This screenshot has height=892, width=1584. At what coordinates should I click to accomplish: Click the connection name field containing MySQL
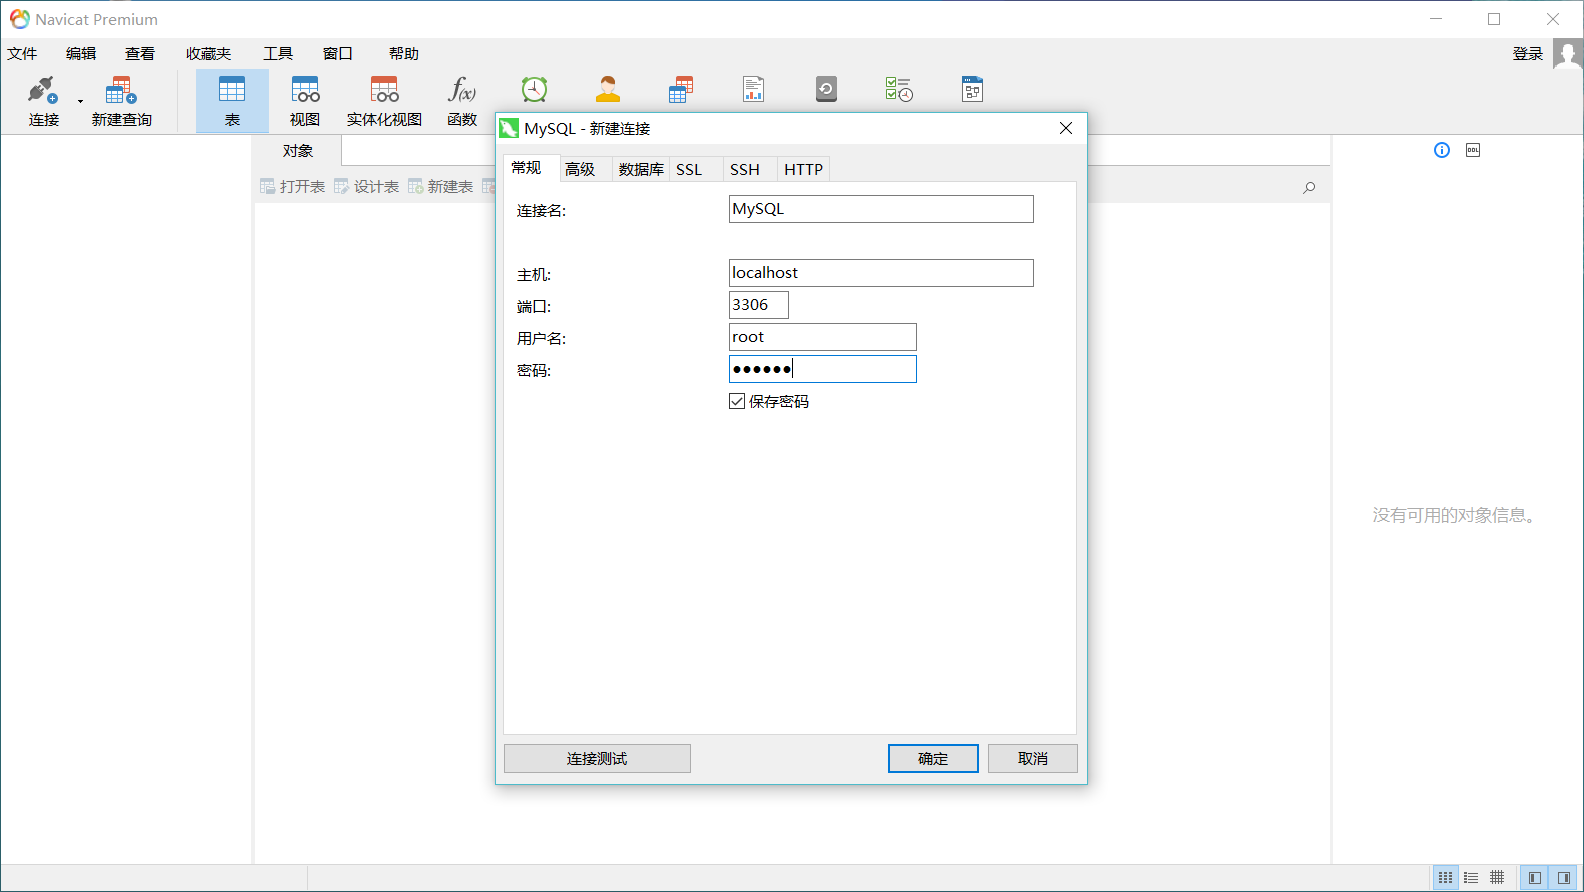(881, 209)
